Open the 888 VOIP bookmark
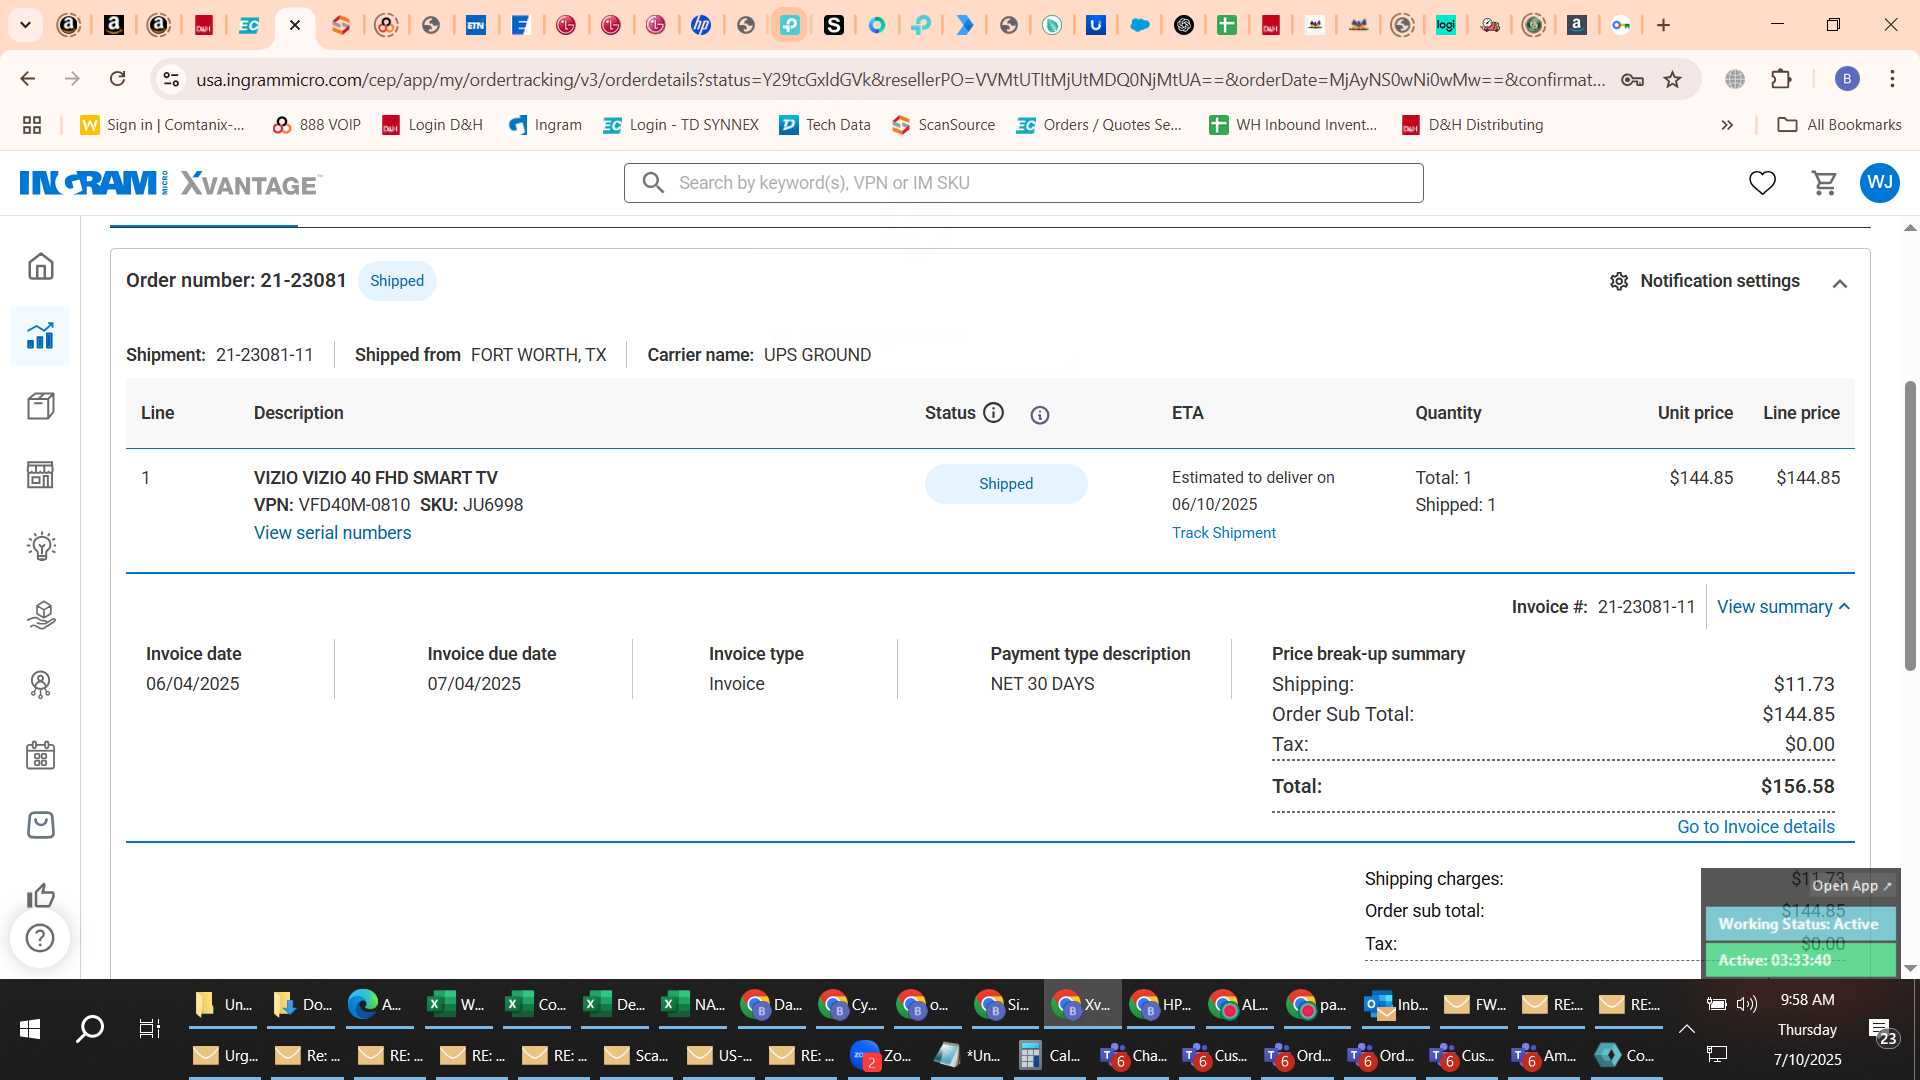This screenshot has width=1920, height=1080. pos(316,125)
